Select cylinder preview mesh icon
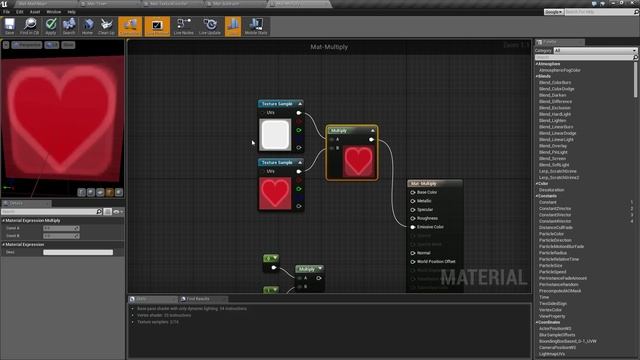Viewport: 640px width, 360px height. 82,192
